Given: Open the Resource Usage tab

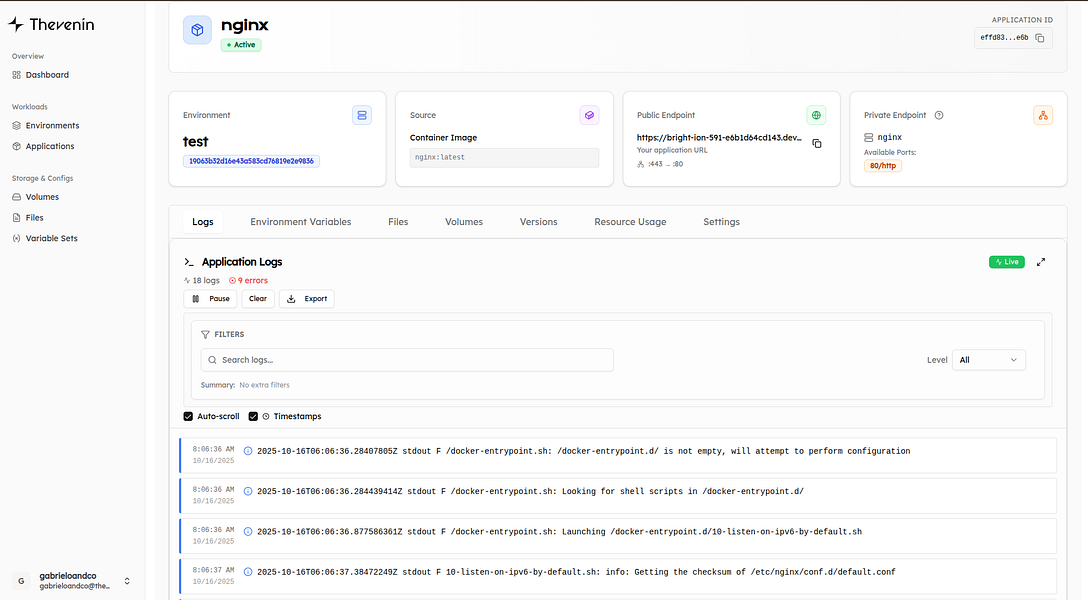Looking at the screenshot, I should point(630,222).
